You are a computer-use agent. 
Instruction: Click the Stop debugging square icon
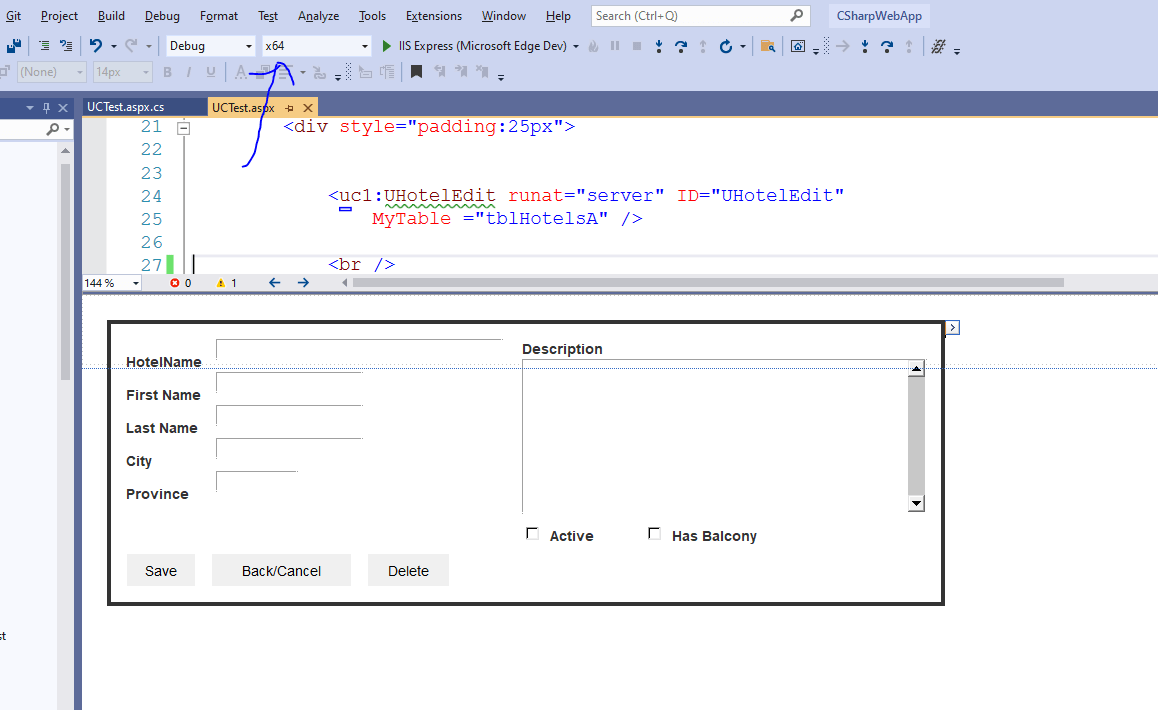(637, 46)
